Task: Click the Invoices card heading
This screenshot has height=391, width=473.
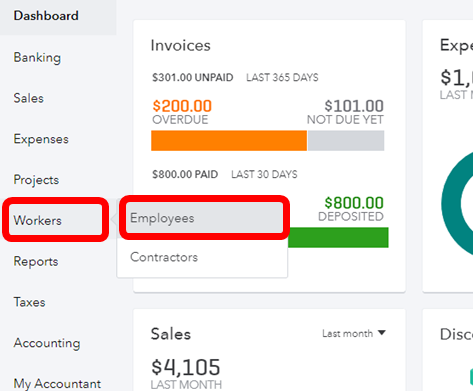Action: pos(180,45)
